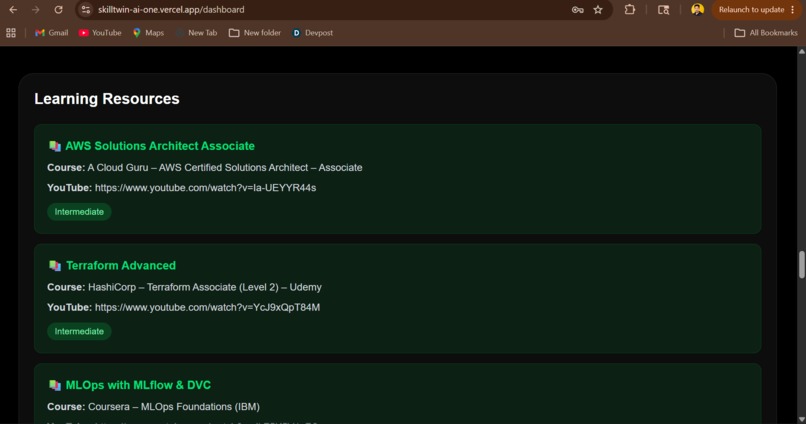Click the Coursera MLOps Foundations course text
This screenshot has height=424, width=806.
tap(174, 407)
